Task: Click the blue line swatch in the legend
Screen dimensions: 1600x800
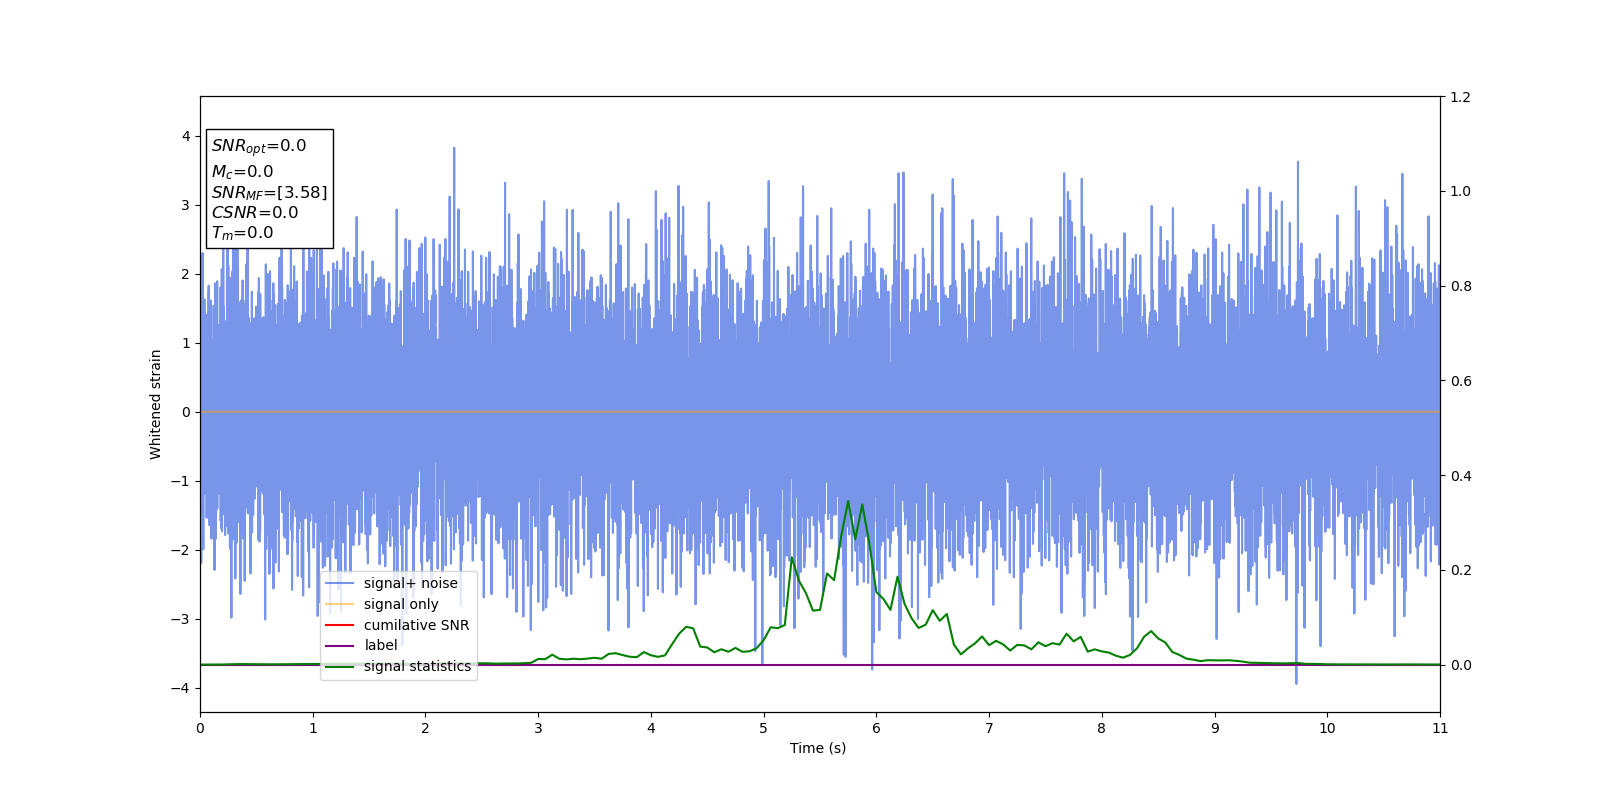Action: tap(340, 584)
